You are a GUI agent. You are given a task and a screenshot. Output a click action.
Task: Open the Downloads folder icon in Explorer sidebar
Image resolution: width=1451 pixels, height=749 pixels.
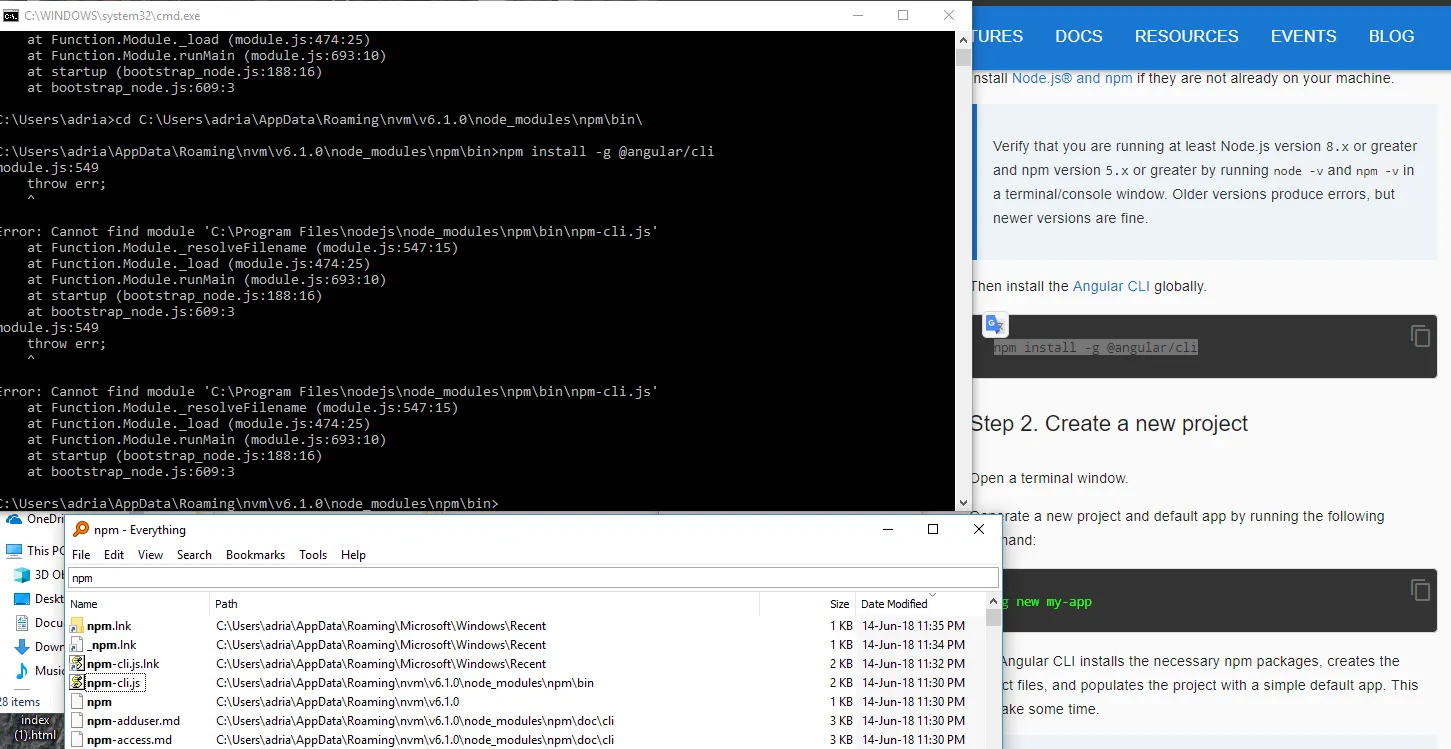(x=22, y=647)
